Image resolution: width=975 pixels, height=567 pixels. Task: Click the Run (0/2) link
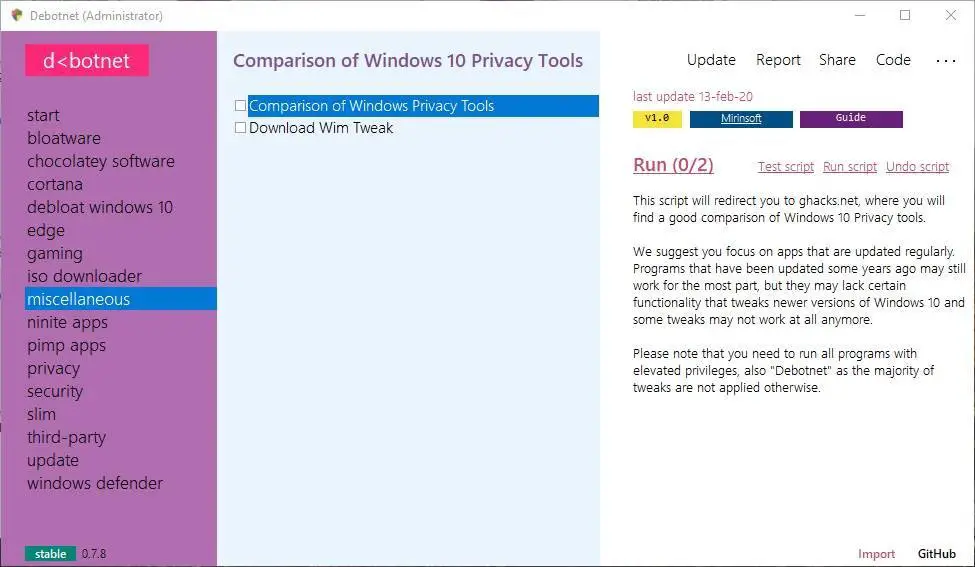(x=673, y=165)
